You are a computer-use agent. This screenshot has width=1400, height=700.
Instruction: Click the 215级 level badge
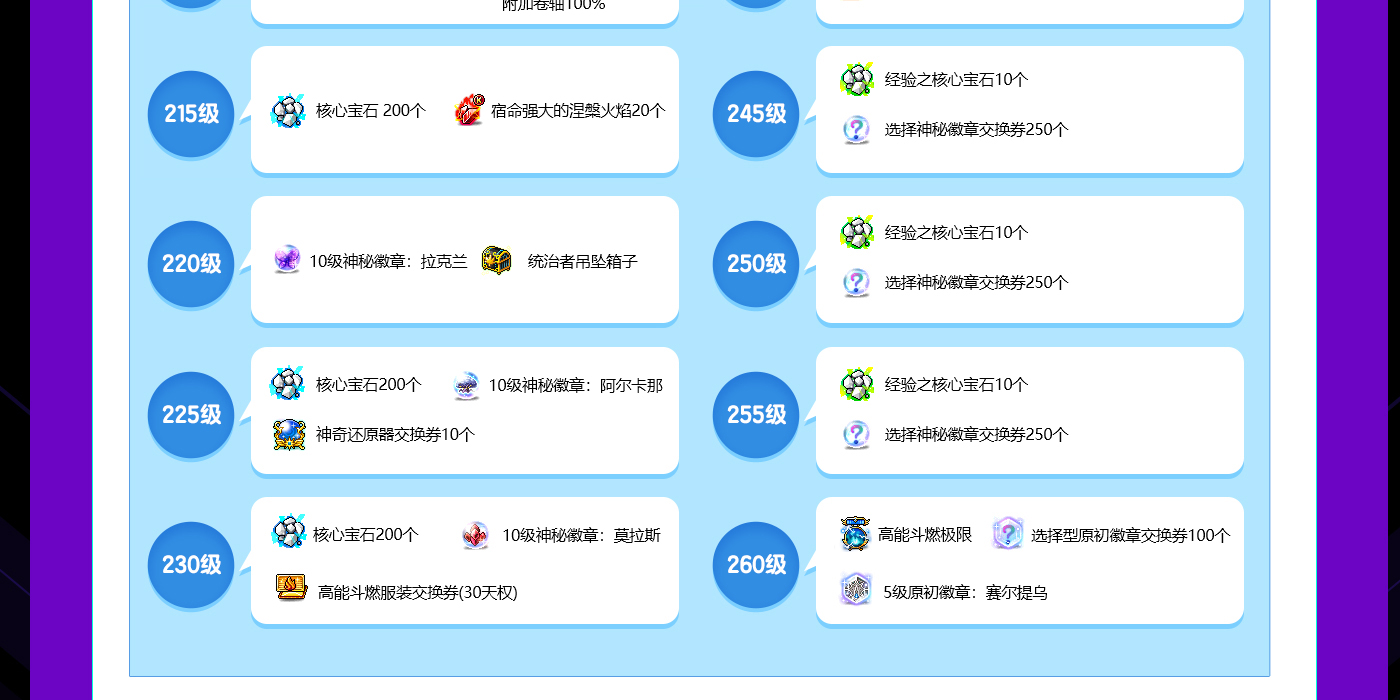click(191, 114)
